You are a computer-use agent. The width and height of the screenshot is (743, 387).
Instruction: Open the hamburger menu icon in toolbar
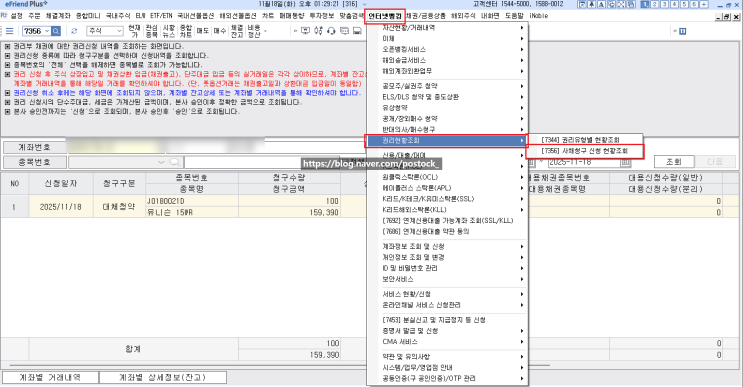point(9,31)
